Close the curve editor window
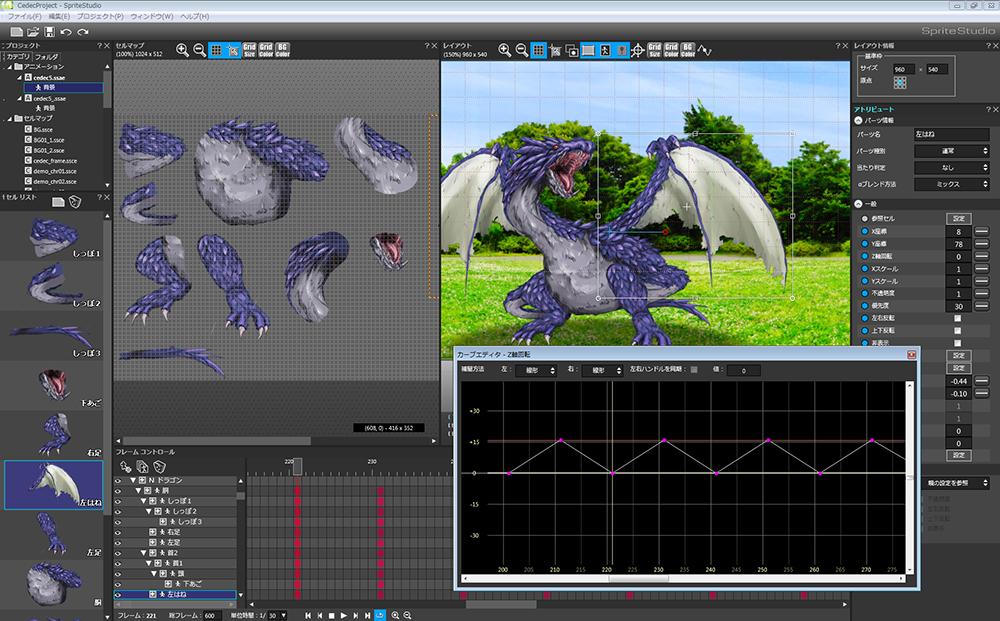1000x621 pixels. (911, 354)
